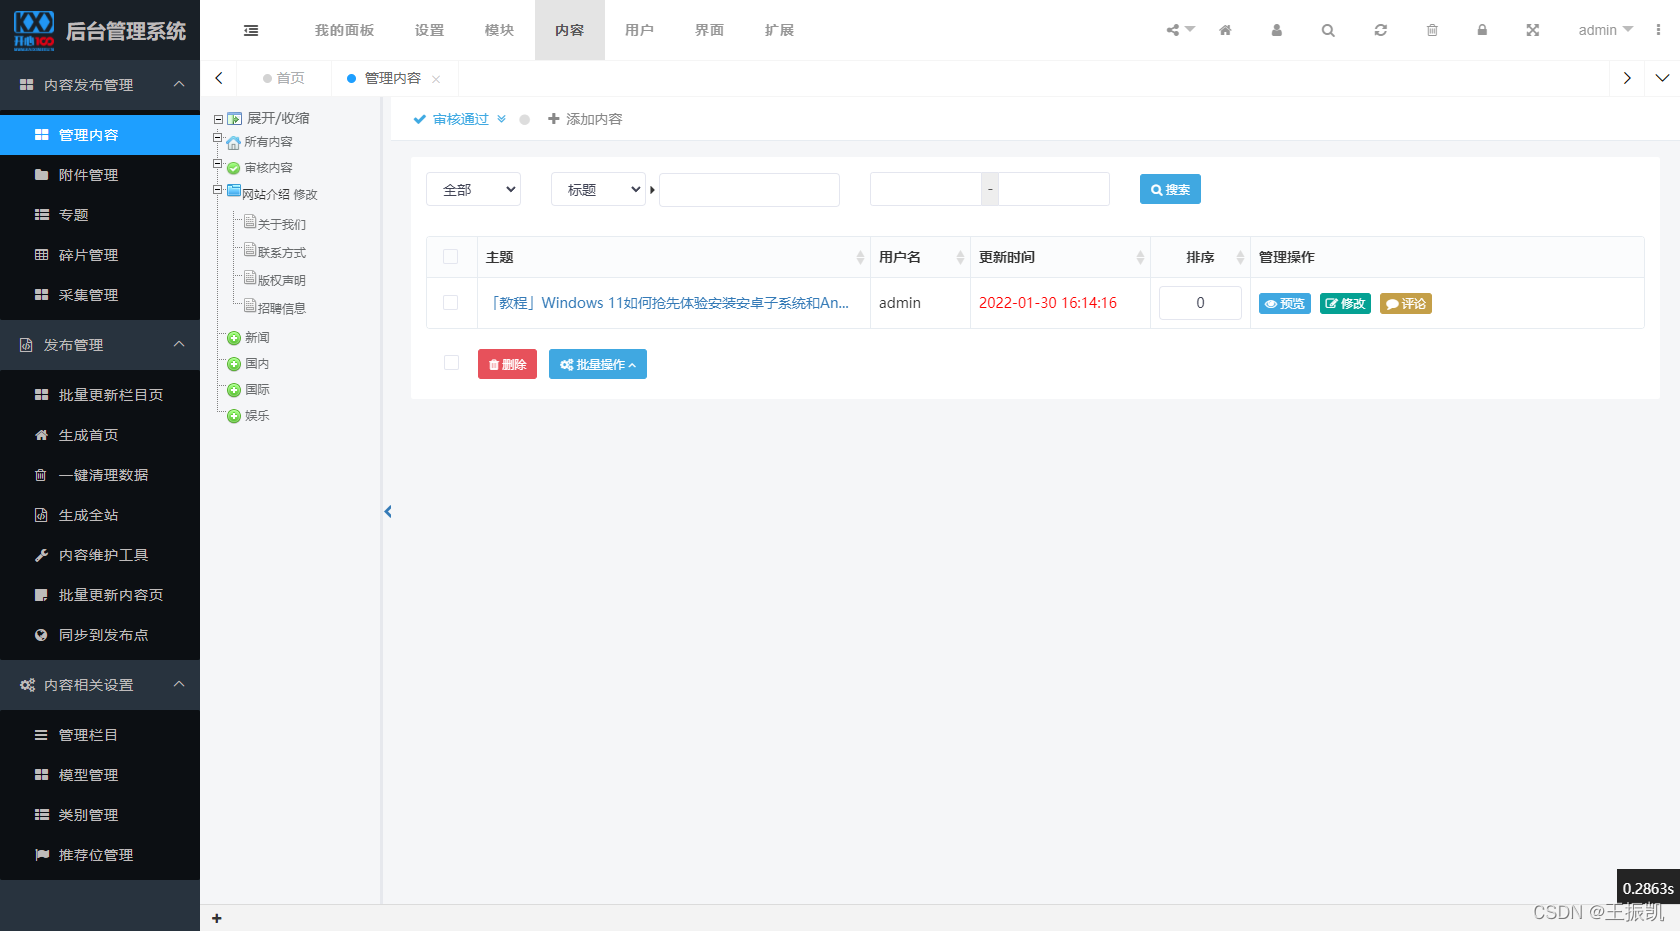
Task: Check the checkbox beside the 删除 button
Action: coord(451,363)
